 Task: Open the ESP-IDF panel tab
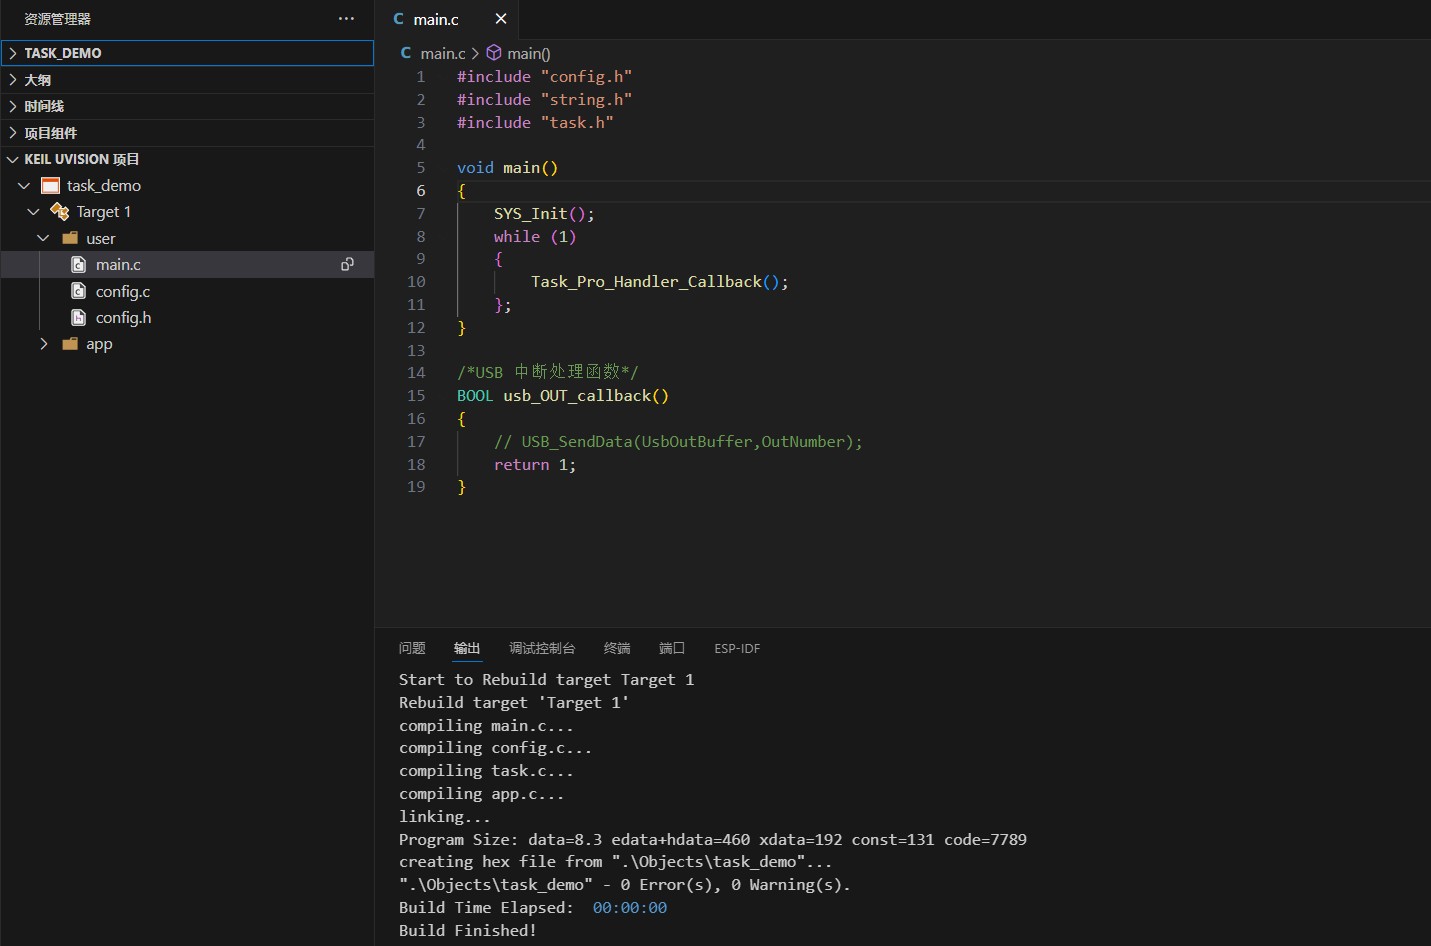[x=737, y=648]
